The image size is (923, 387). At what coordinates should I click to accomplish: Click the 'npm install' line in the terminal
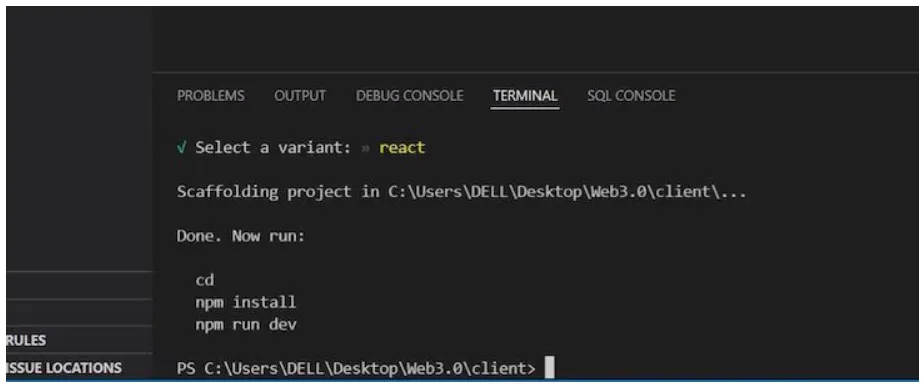coord(245,303)
